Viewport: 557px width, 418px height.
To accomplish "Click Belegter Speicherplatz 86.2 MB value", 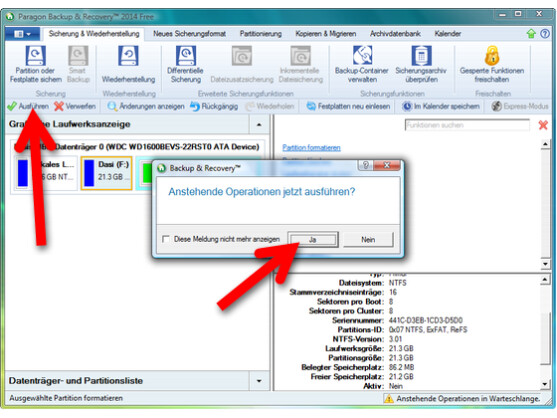I will (x=401, y=367).
